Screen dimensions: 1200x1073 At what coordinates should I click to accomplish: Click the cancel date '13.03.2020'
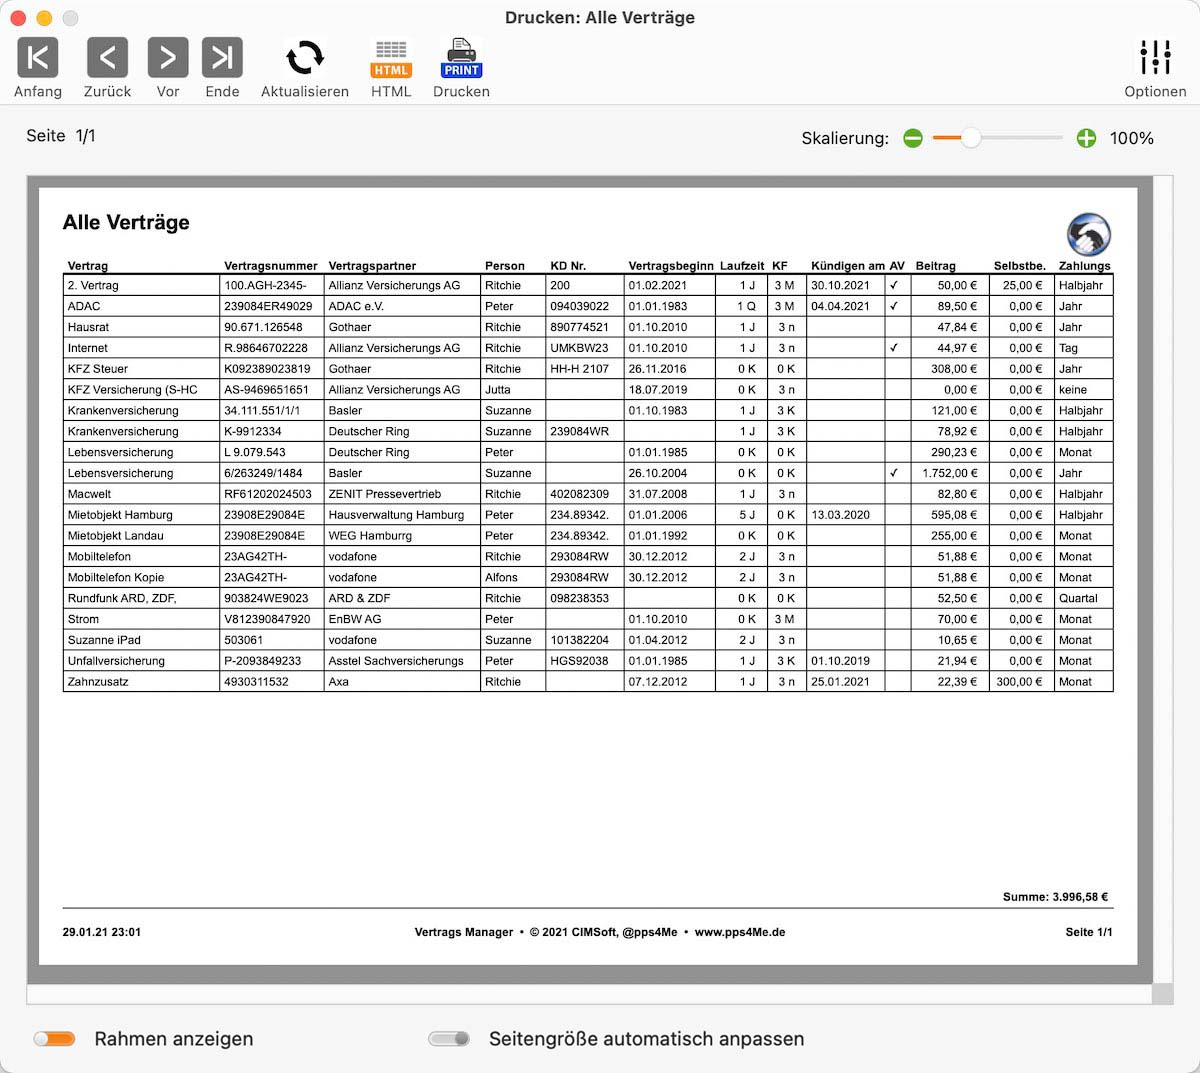841,515
